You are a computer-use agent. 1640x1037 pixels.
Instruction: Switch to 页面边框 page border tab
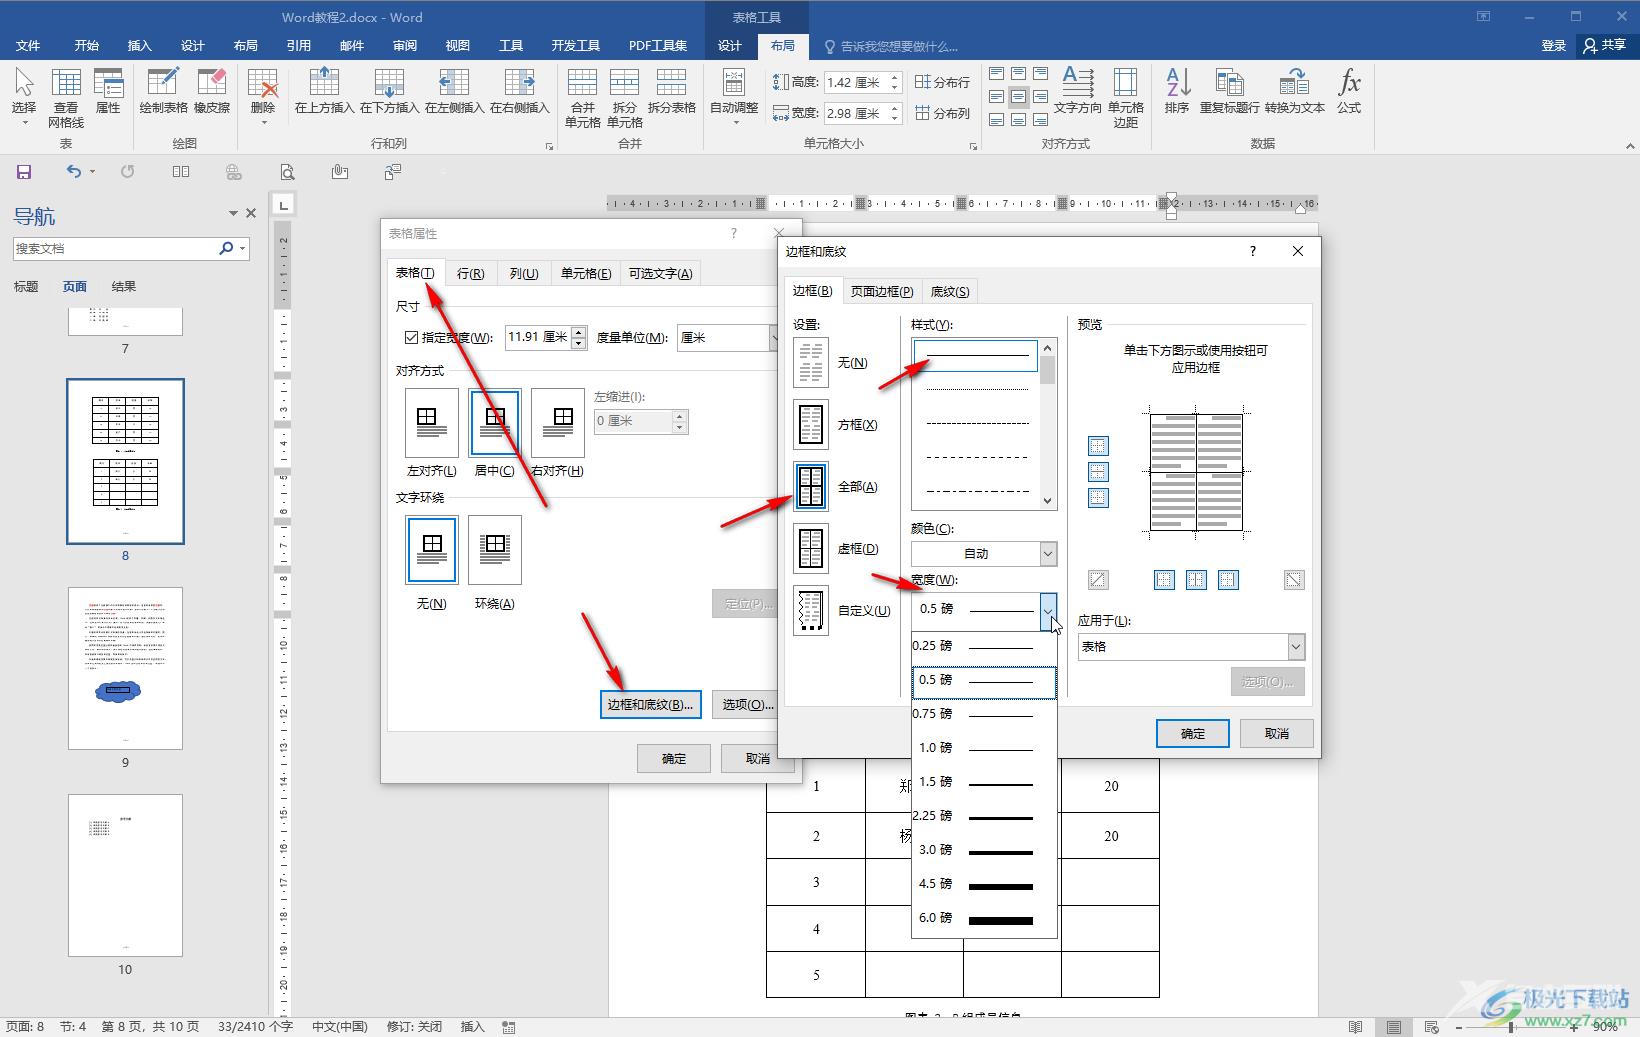pyautogui.click(x=882, y=291)
